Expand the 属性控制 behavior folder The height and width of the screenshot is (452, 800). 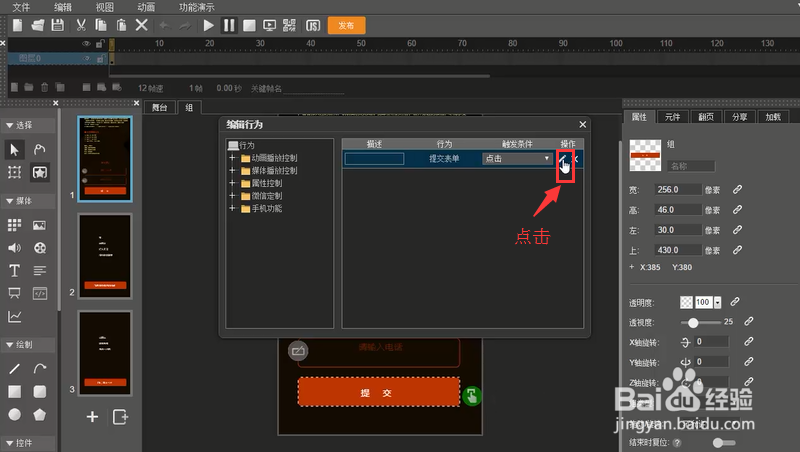pyautogui.click(x=232, y=183)
